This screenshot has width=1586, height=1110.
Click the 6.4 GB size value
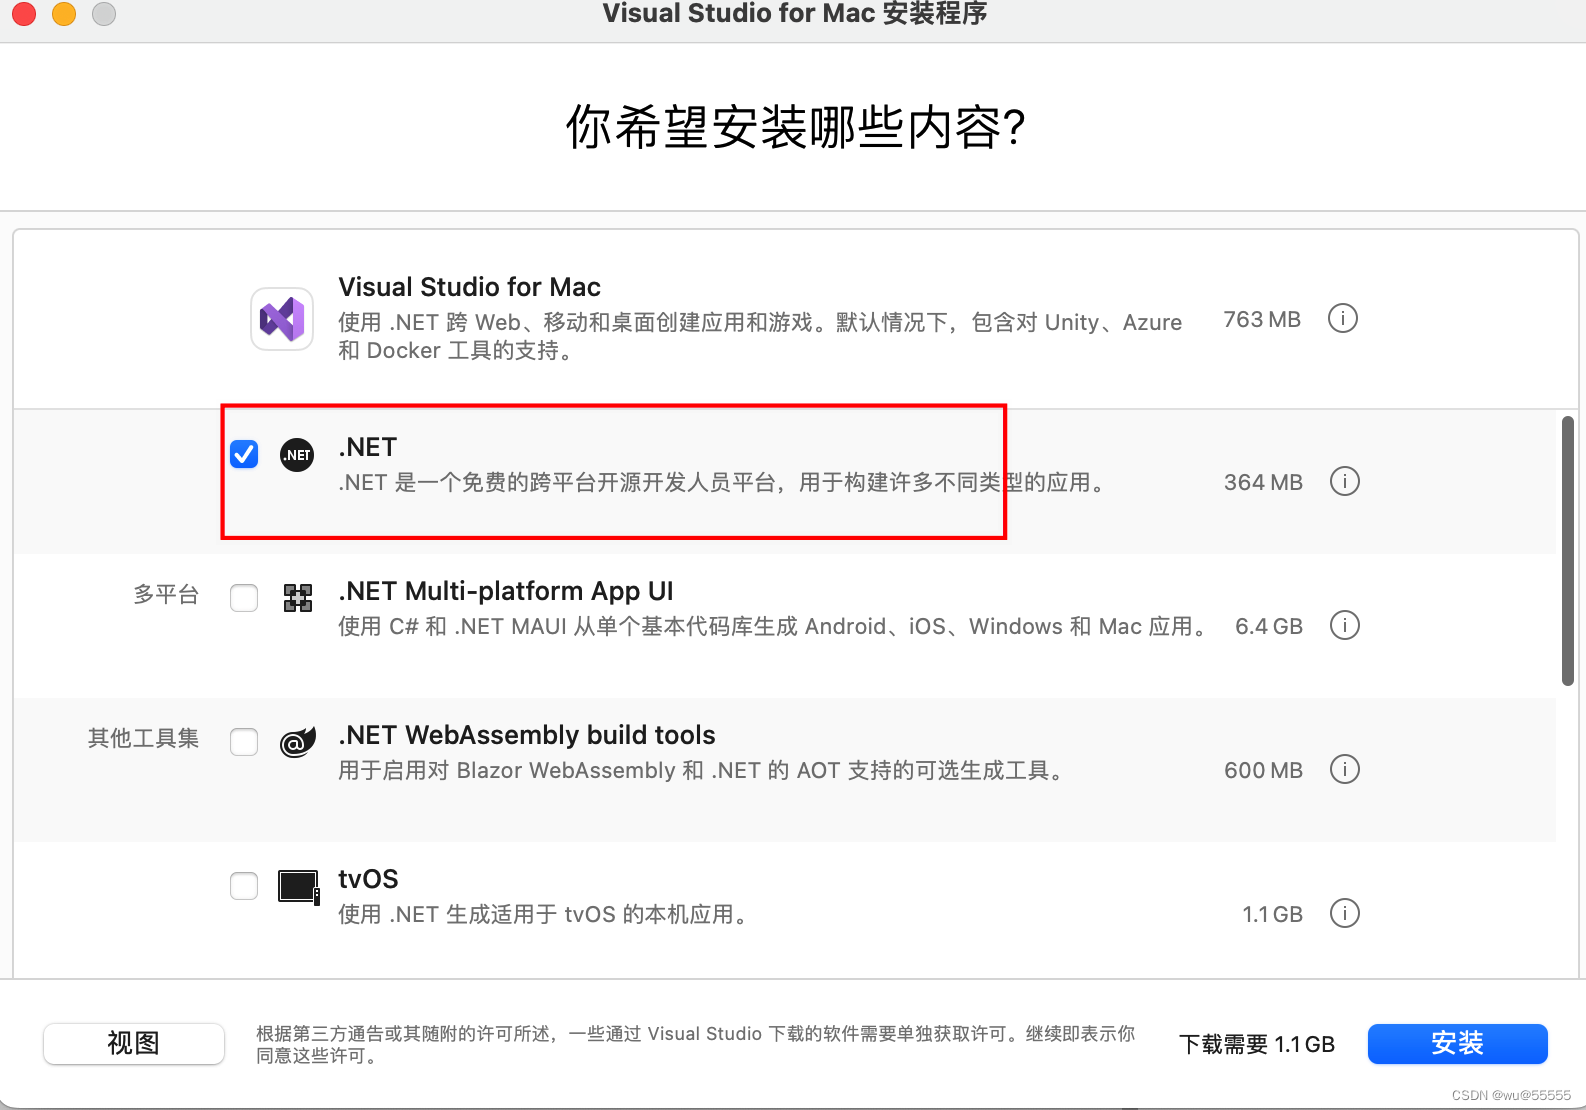[1269, 626]
